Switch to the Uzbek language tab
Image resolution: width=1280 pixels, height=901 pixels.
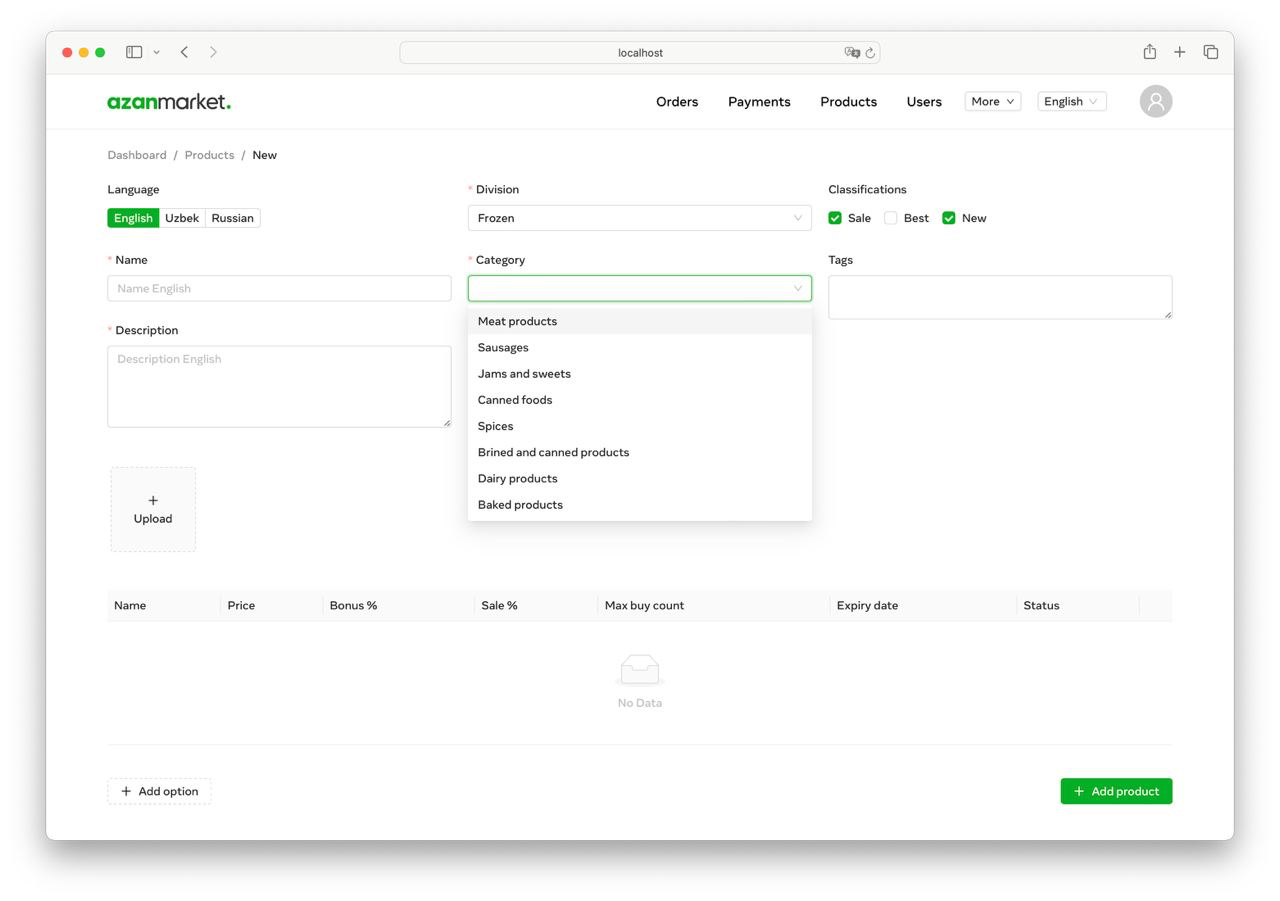pos(181,217)
